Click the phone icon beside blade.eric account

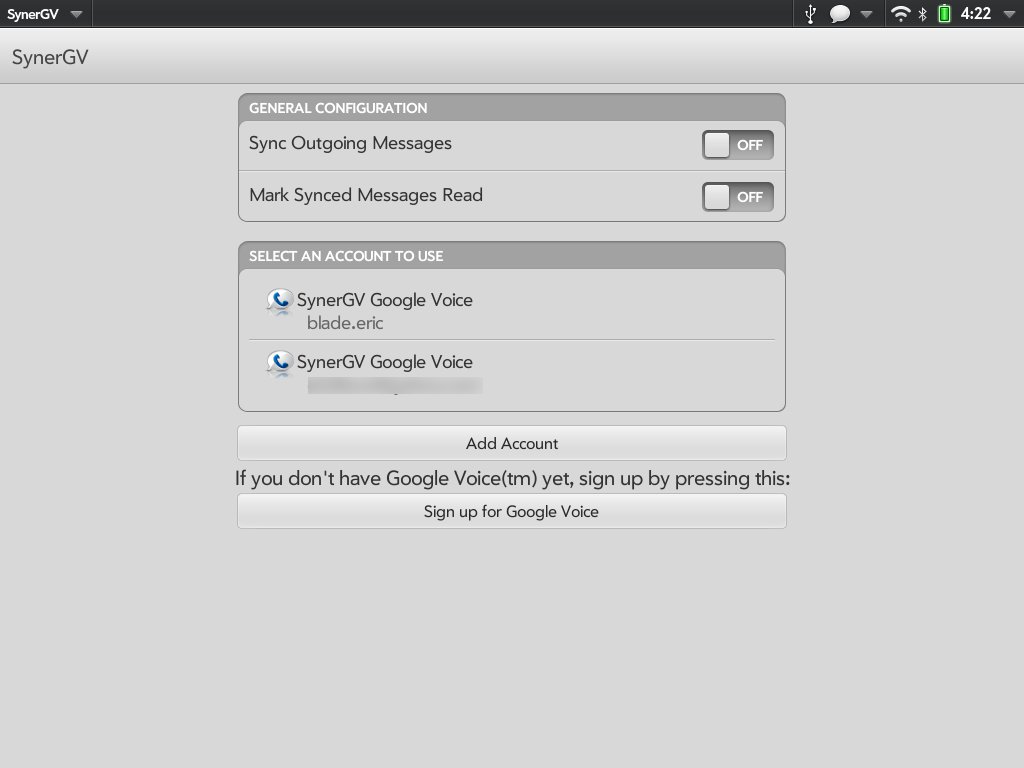(x=280, y=302)
